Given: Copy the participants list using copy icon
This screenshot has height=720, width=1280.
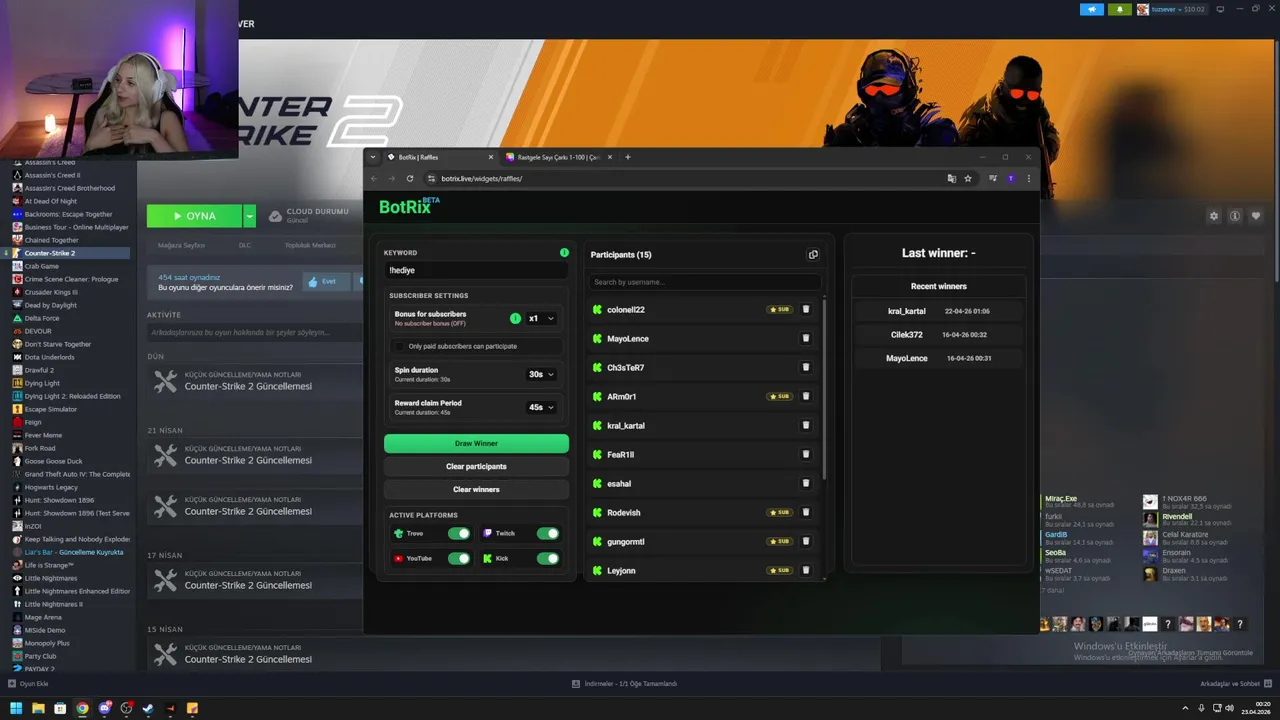Looking at the screenshot, I should [x=813, y=255].
